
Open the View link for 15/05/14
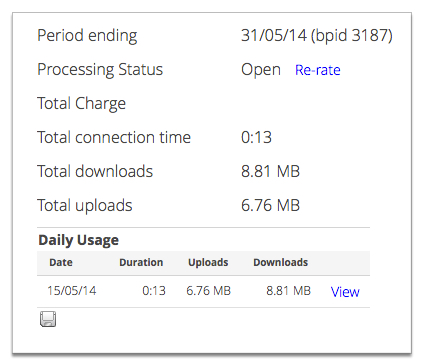[345, 292]
